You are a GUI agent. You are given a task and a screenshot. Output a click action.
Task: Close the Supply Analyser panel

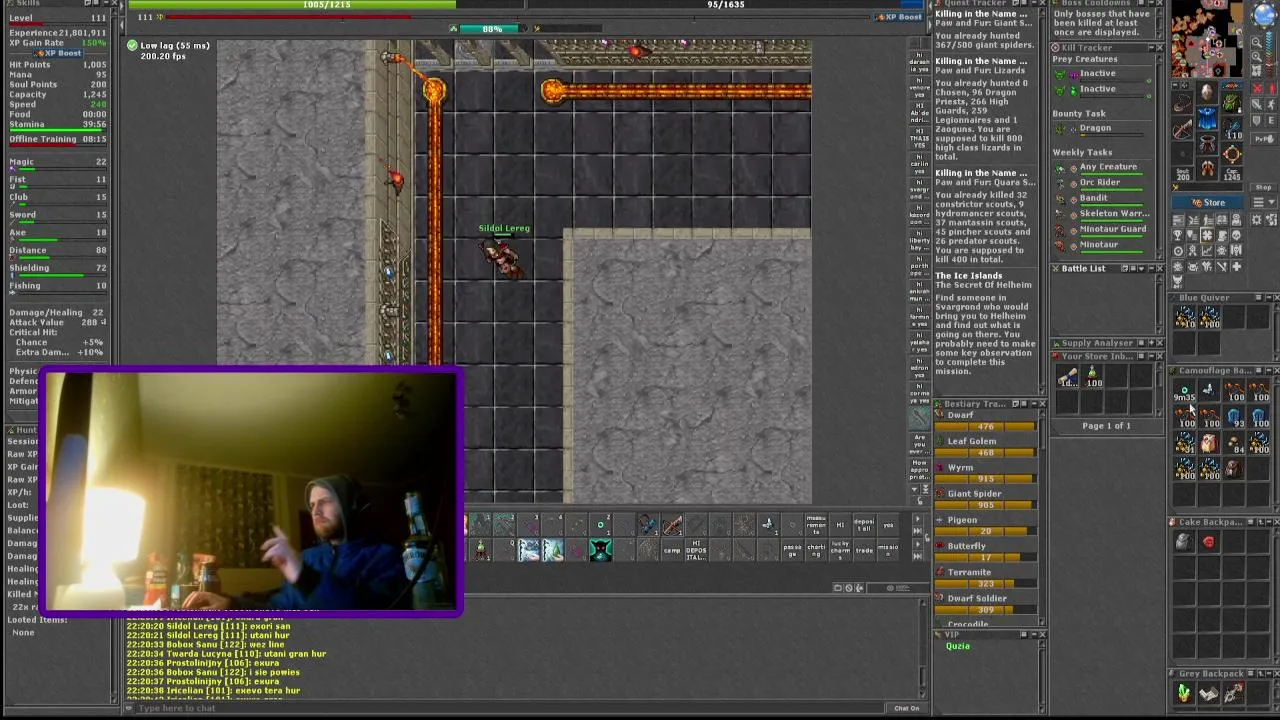tap(1160, 343)
